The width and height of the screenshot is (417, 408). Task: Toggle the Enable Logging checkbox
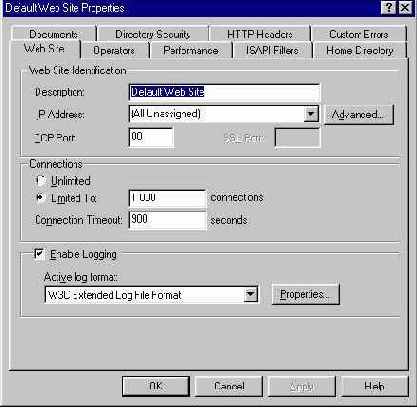click(39, 254)
